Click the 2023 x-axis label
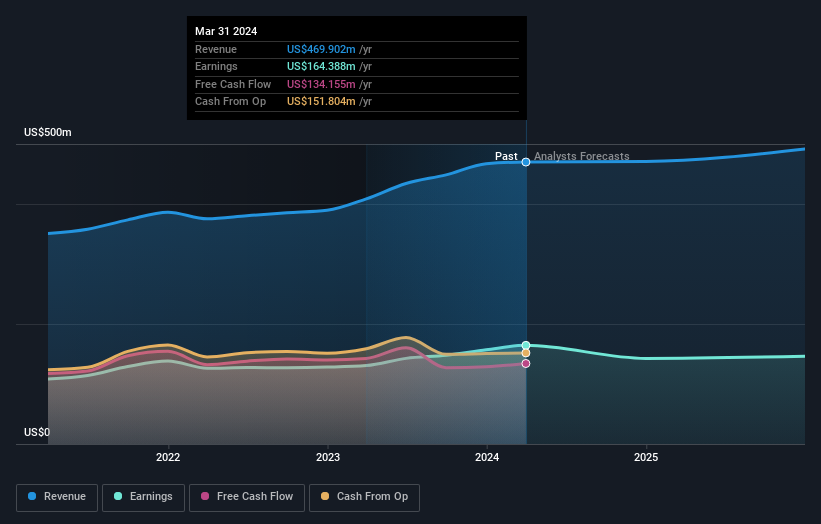Image resolution: width=821 pixels, height=524 pixels. coord(328,458)
